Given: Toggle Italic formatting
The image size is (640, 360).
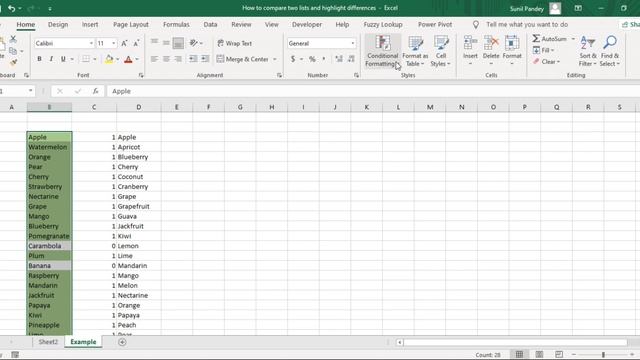Looking at the screenshot, I should 51,59.
